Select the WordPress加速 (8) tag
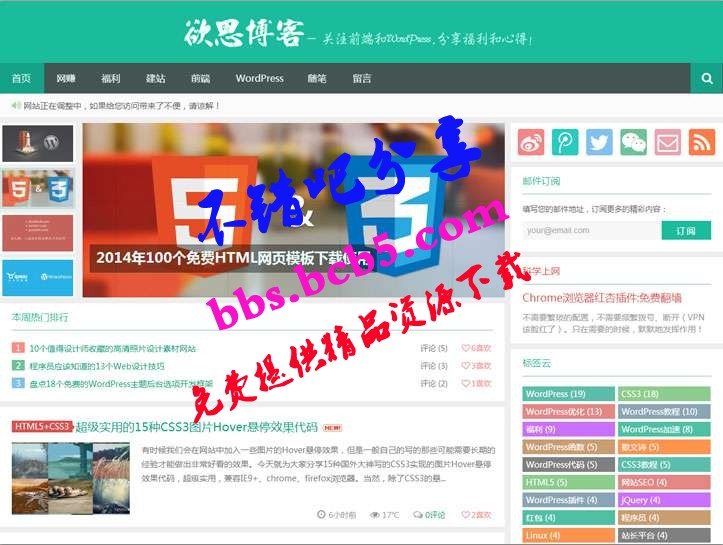 click(664, 429)
